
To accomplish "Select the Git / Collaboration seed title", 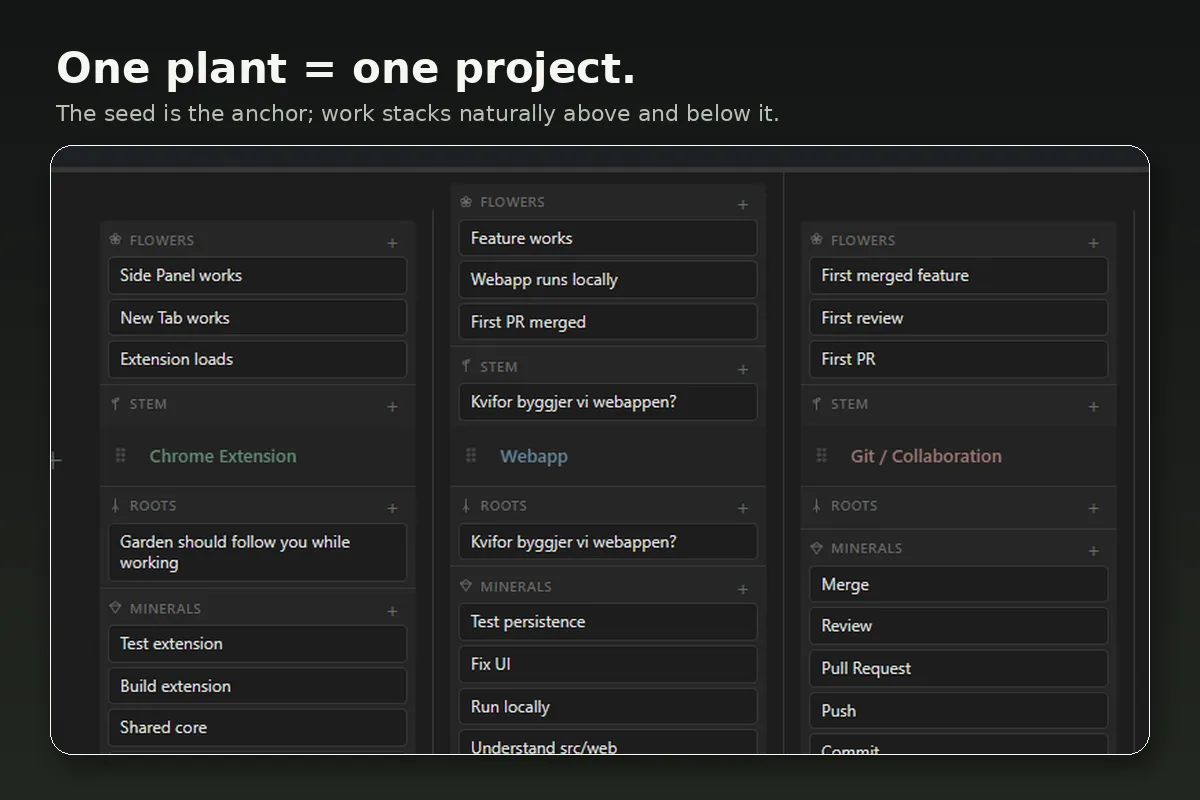I will (x=926, y=456).
